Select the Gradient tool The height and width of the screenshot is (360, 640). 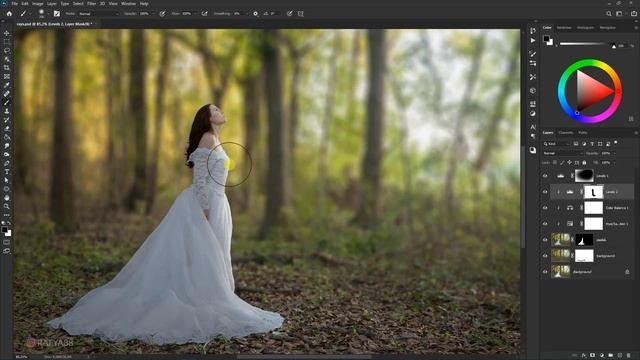[7, 137]
